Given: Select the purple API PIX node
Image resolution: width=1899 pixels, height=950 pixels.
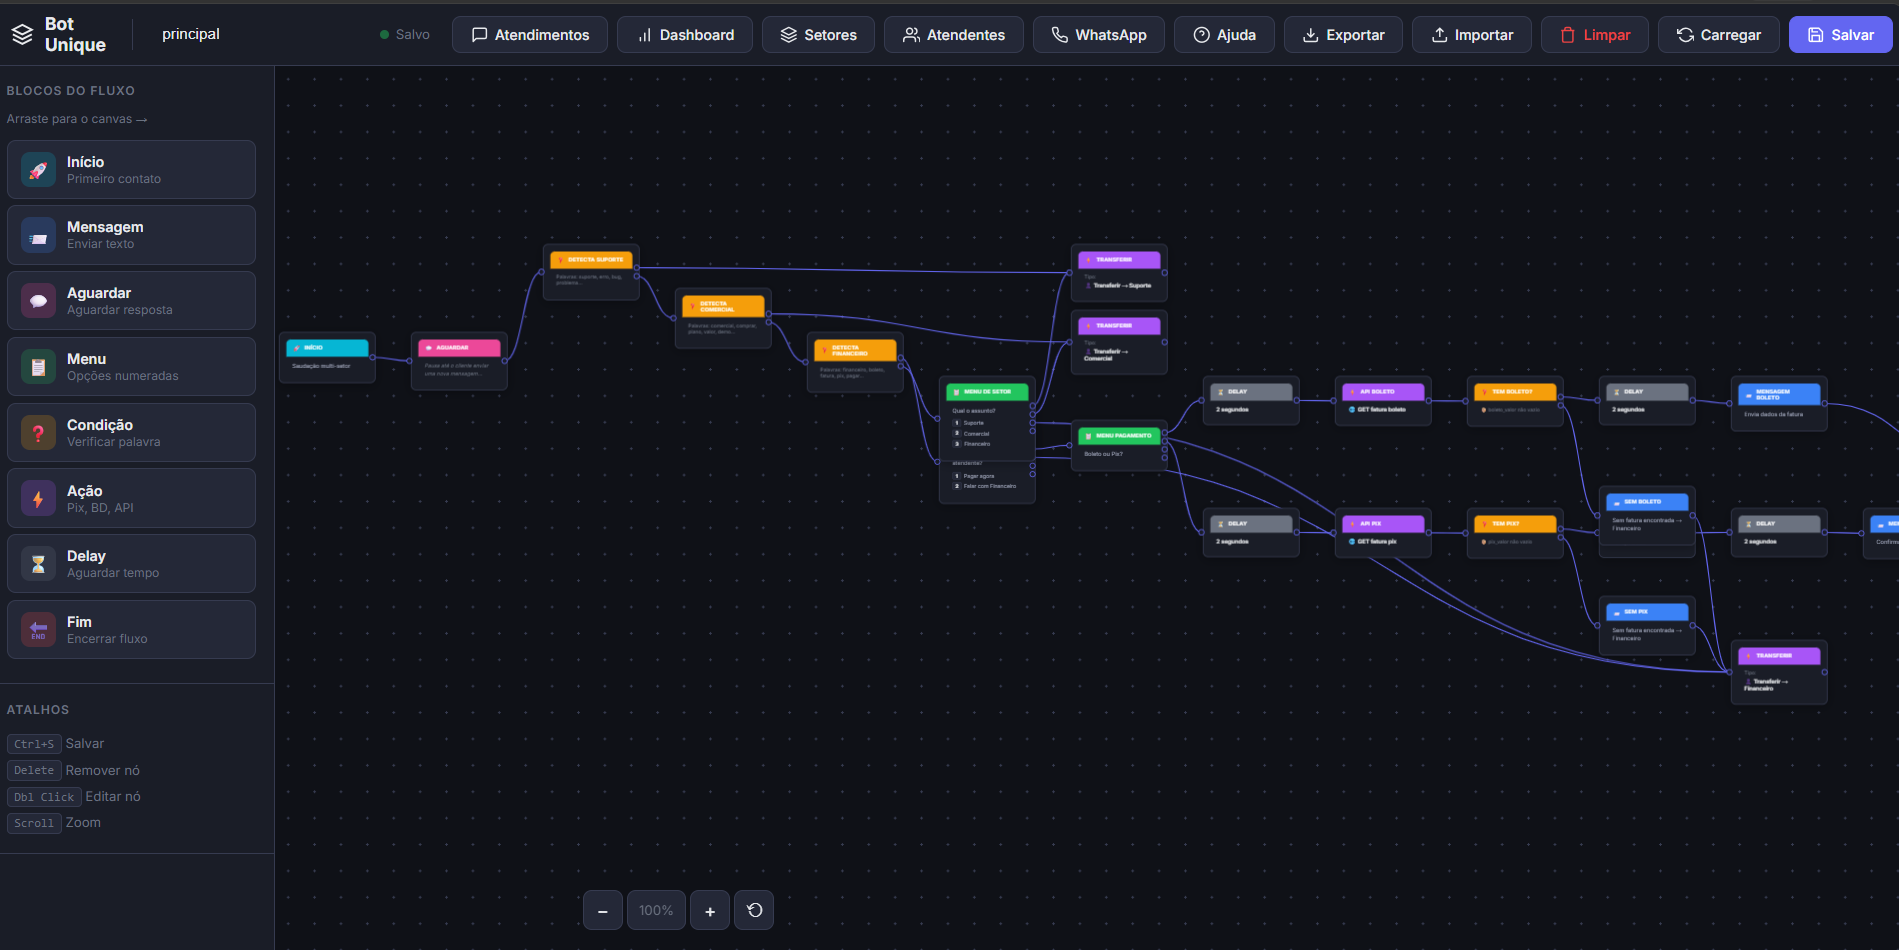Looking at the screenshot, I should 1384,533.
